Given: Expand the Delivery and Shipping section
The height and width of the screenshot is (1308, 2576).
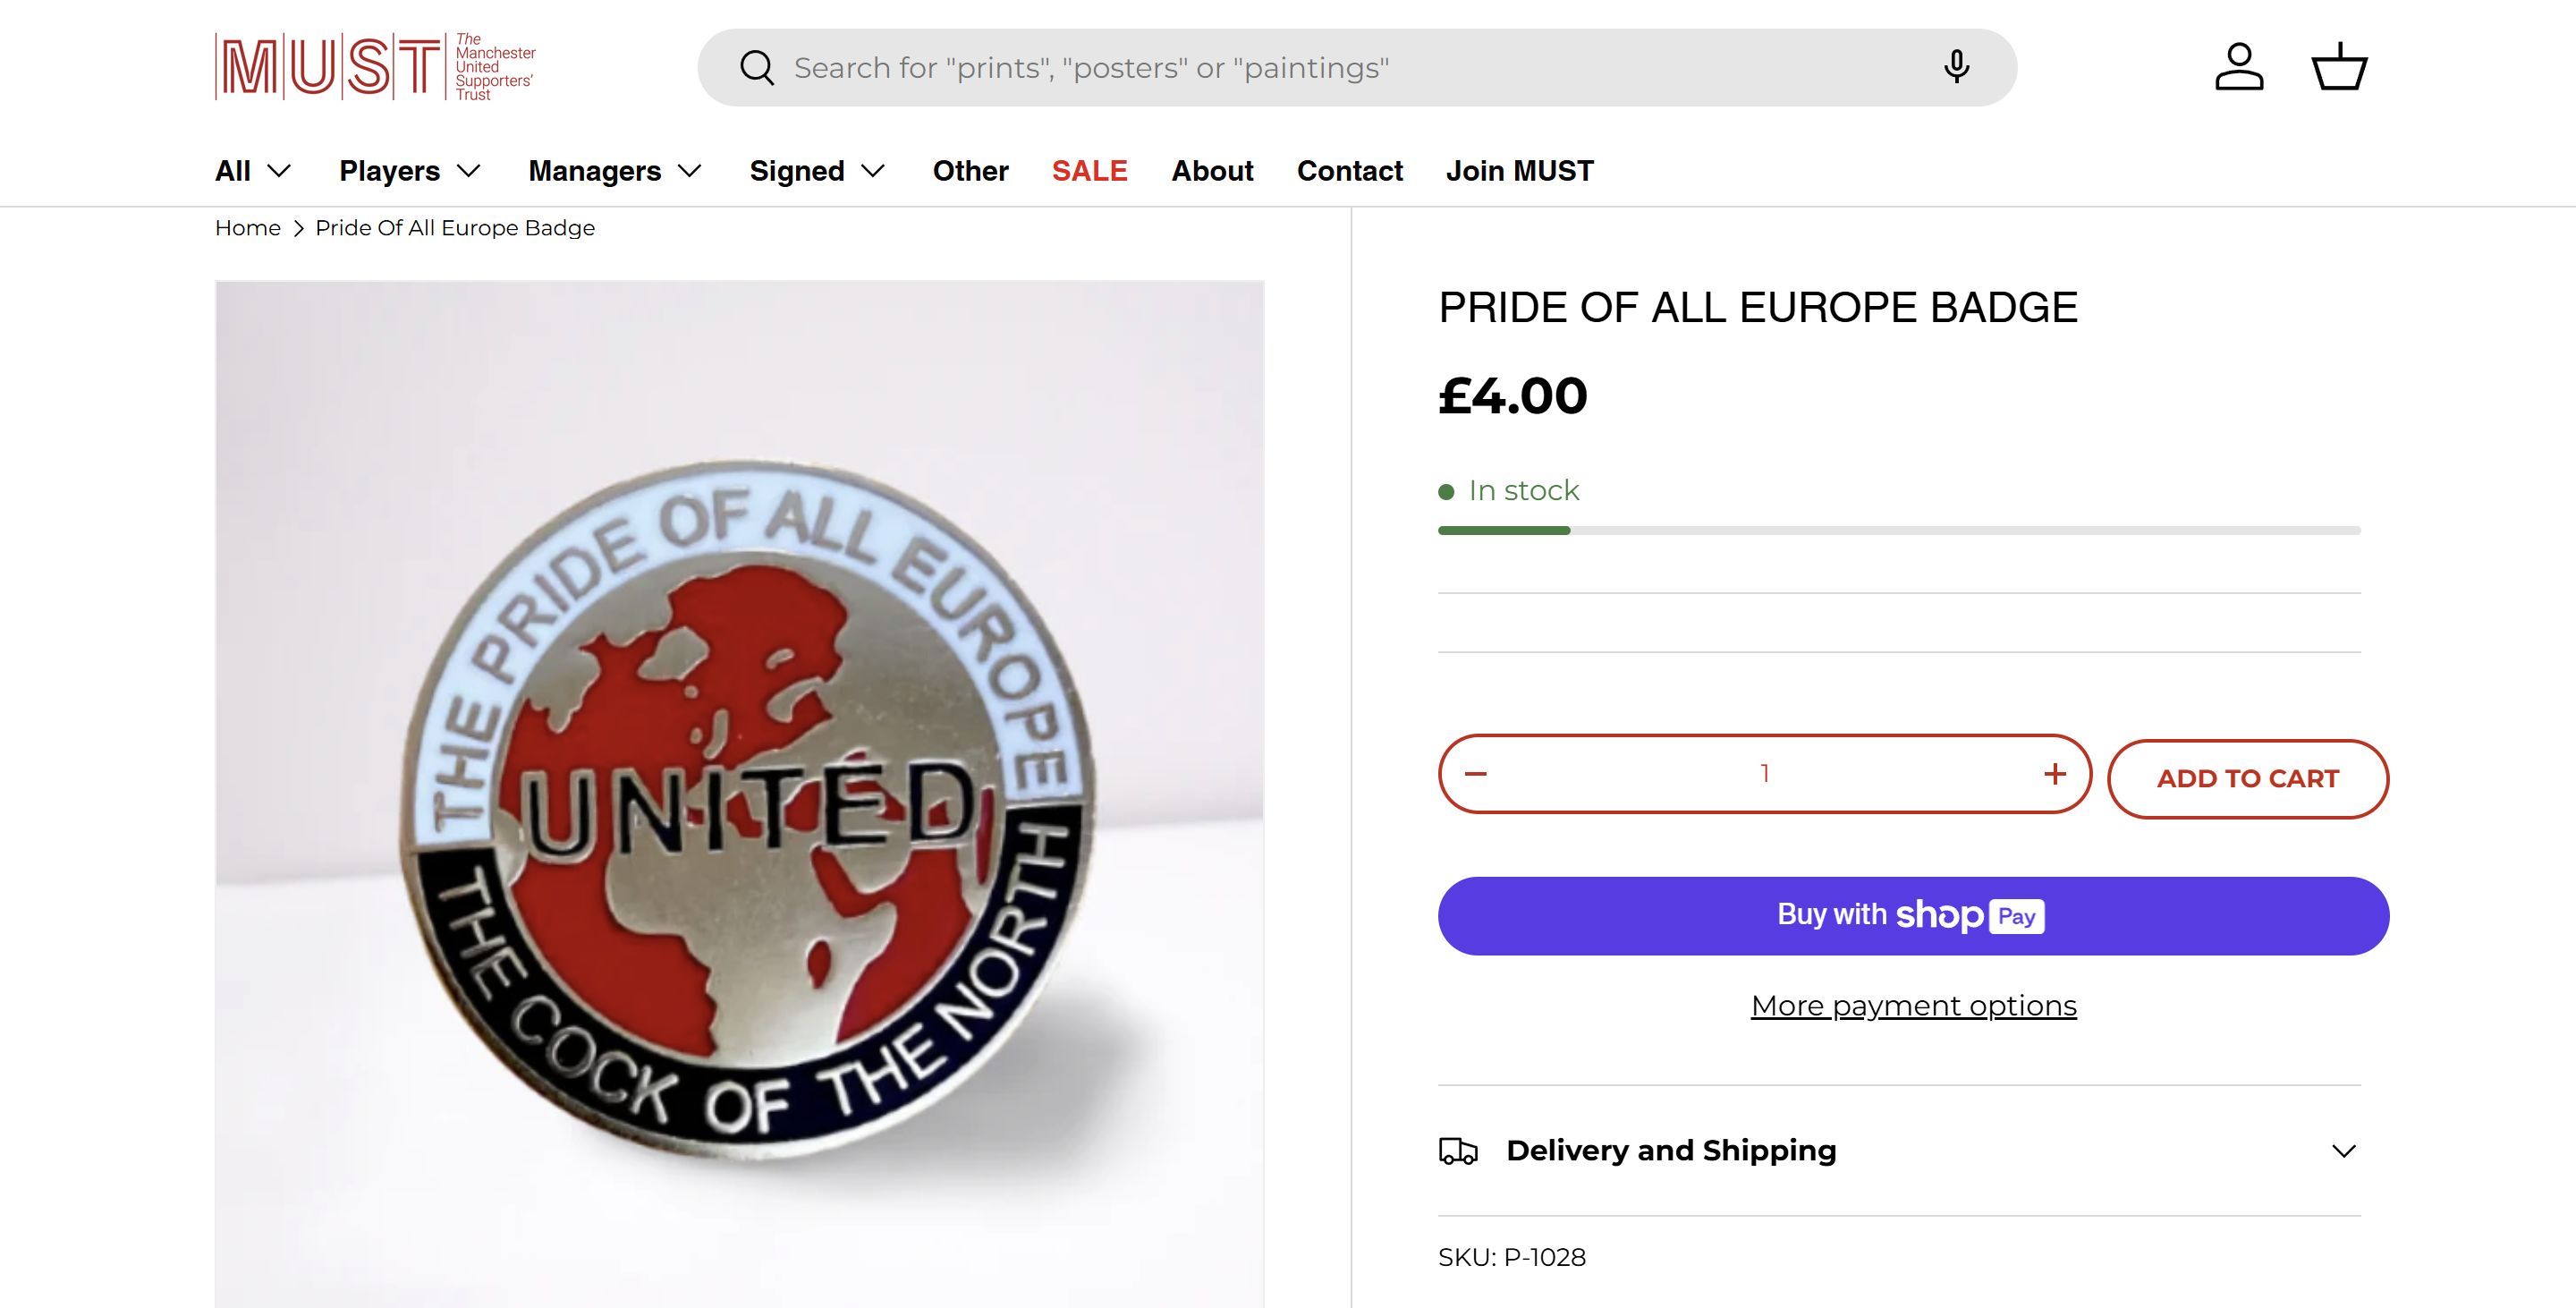Looking at the screenshot, I should (x=2344, y=1151).
